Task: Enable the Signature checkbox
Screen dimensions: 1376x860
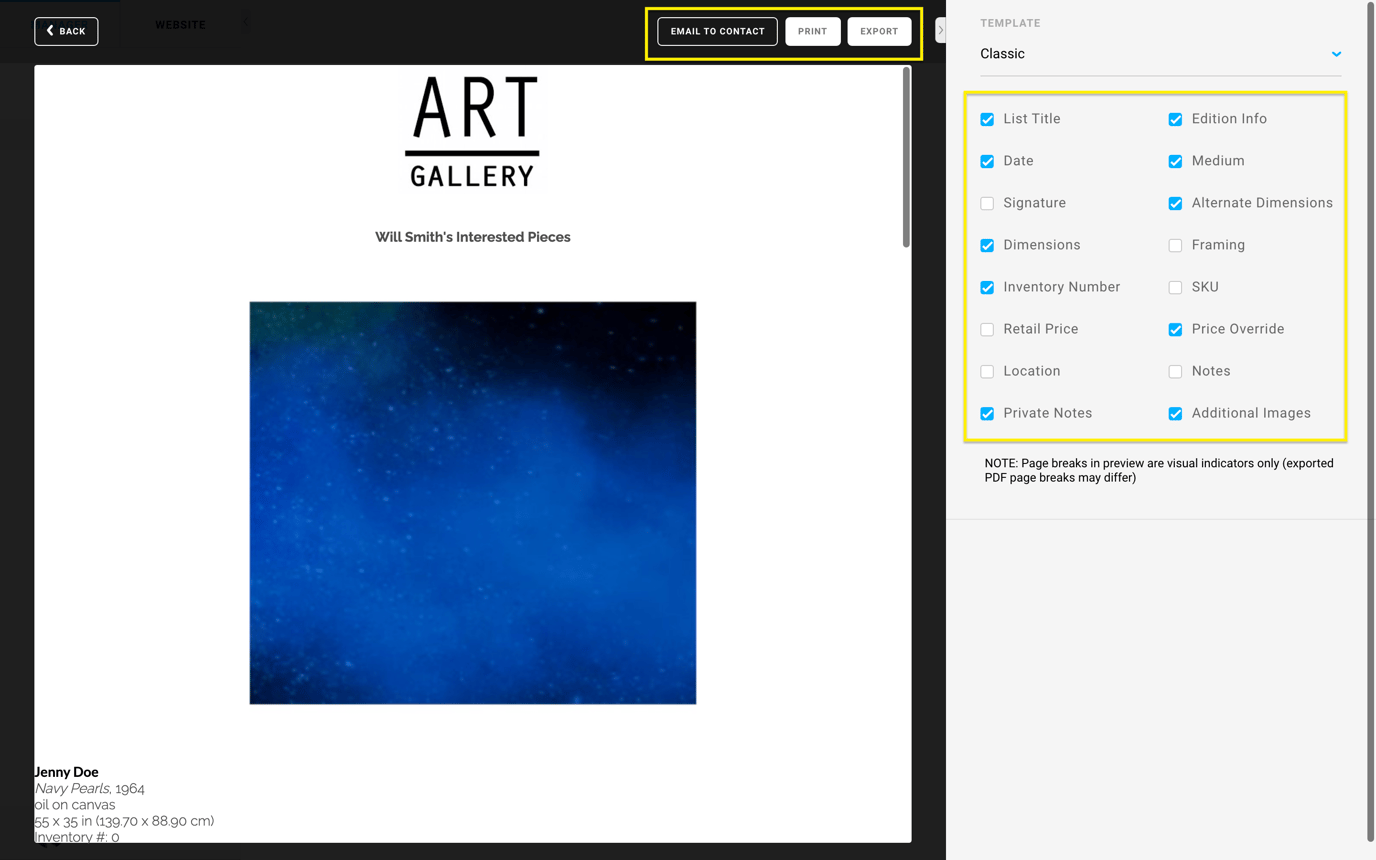Action: tap(987, 203)
